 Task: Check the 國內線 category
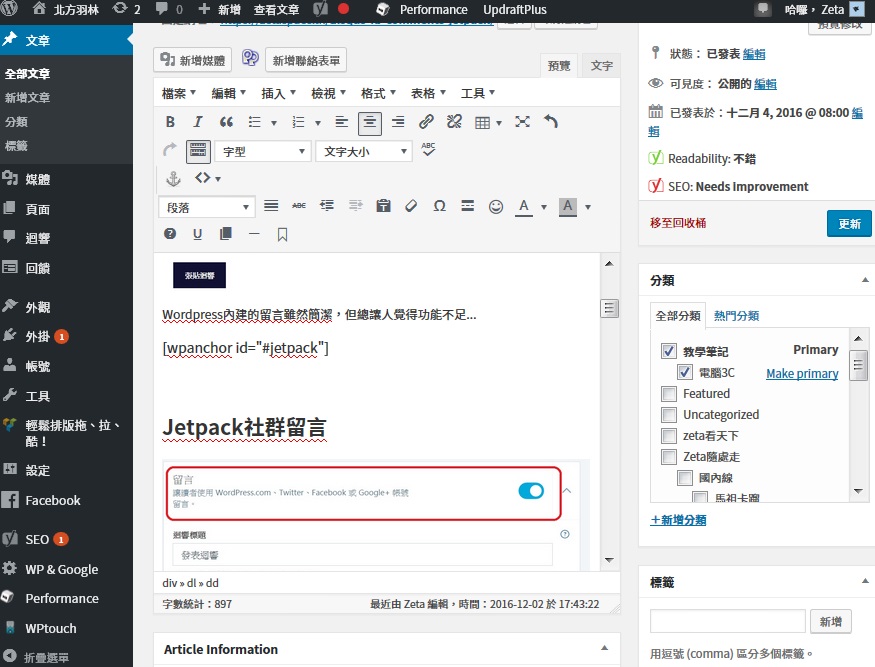pyautogui.click(x=685, y=478)
